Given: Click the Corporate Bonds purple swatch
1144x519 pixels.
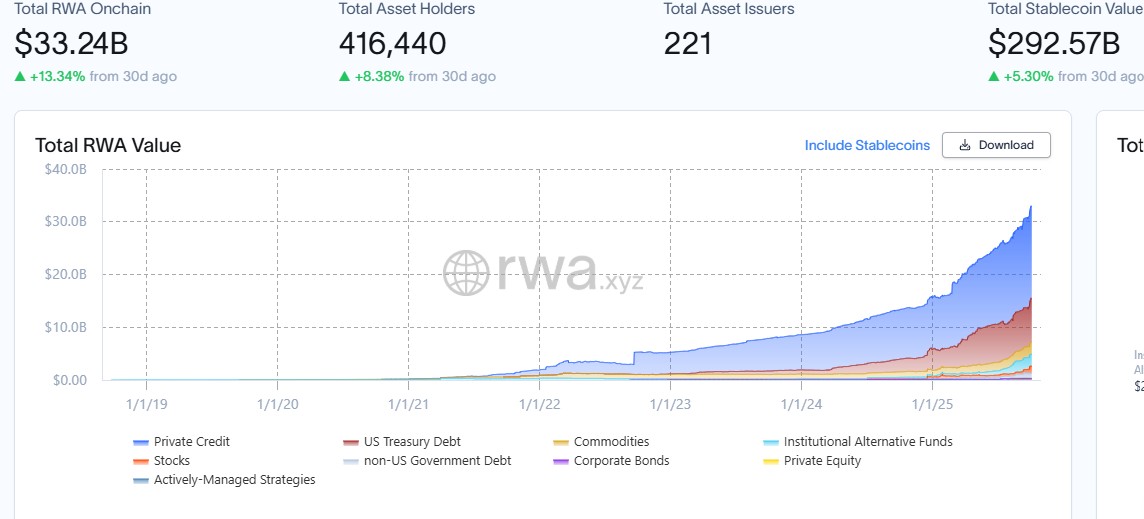Looking at the screenshot, I should (x=561, y=462).
